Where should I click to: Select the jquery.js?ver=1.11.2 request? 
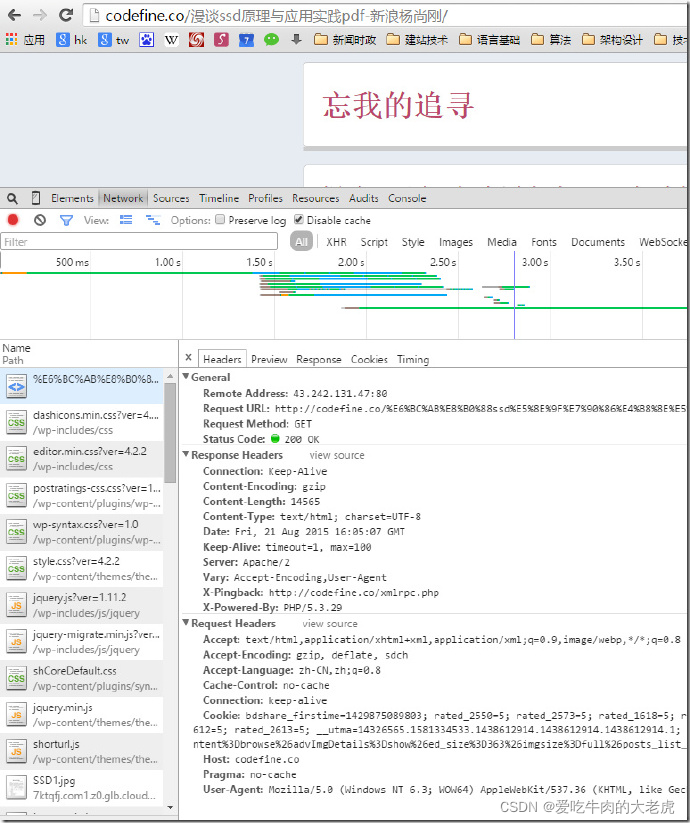[82, 605]
